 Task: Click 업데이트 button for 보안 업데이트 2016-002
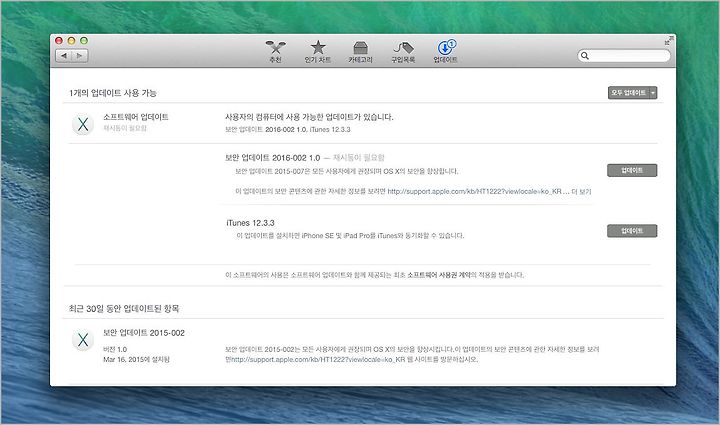632,170
